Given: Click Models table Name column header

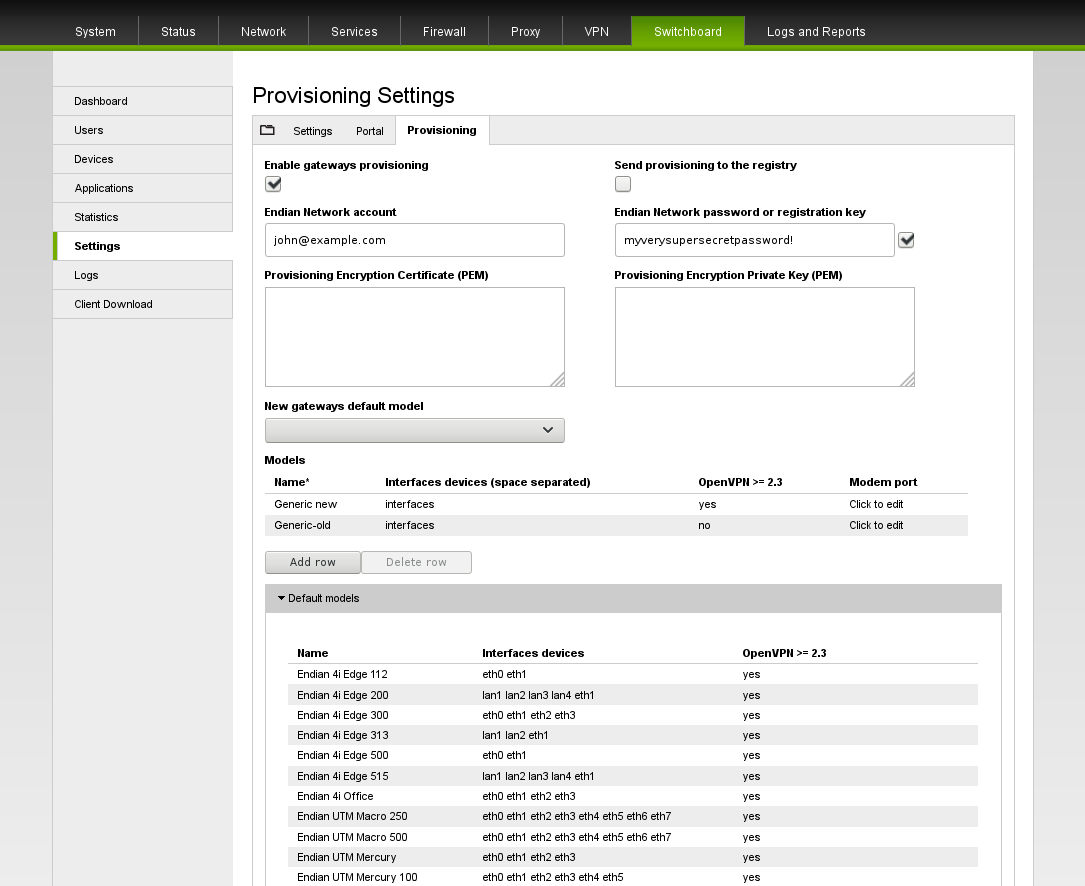Looking at the screenshot, I should coord(292,482).
